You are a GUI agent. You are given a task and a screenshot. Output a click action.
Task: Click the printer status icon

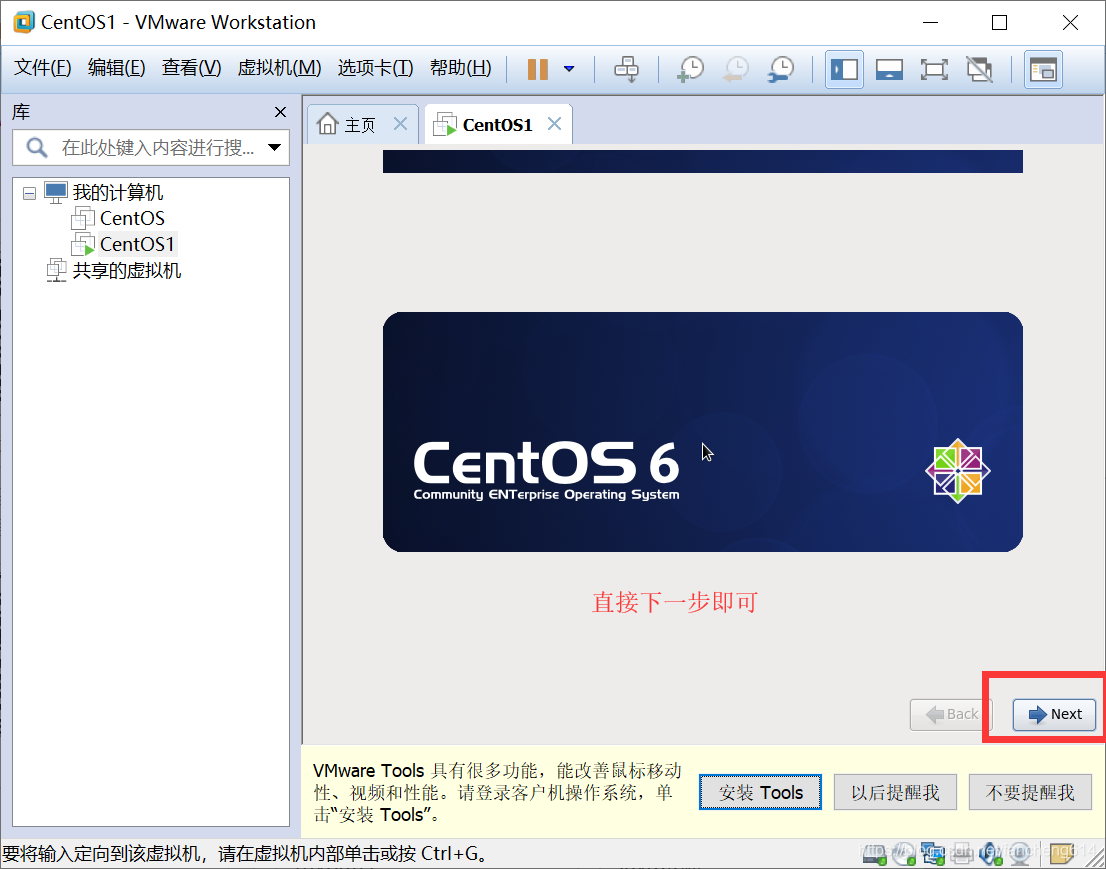[962, 853]
